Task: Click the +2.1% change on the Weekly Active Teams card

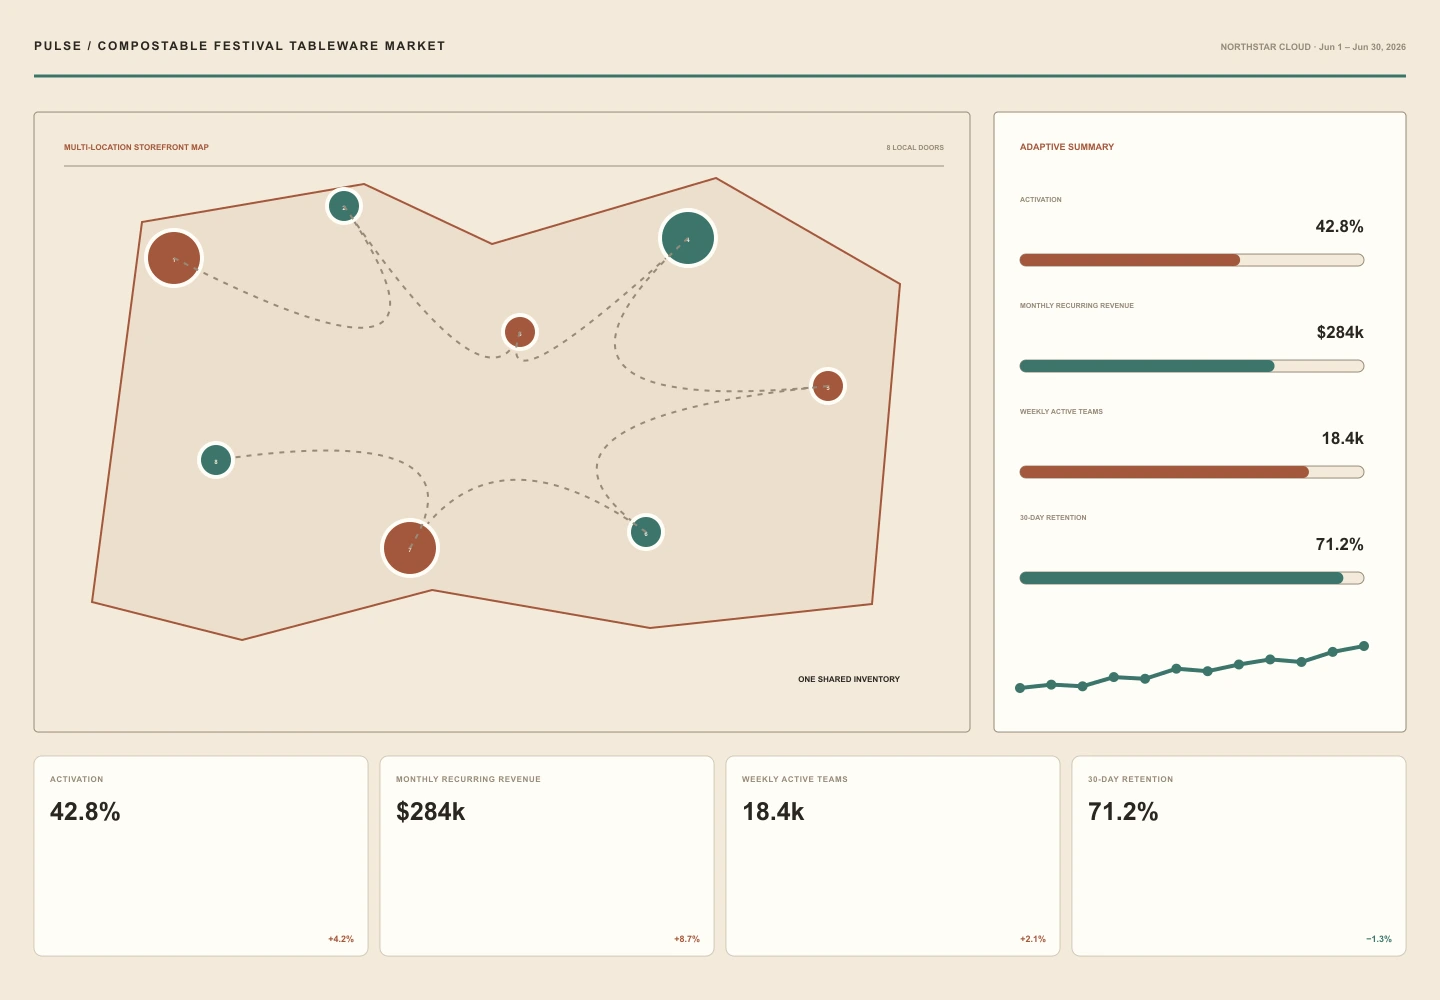Action: click(x=1033, y=939)
